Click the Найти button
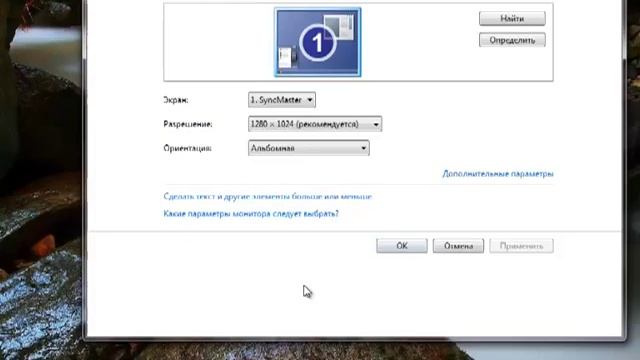The height and width of the screenshot is (360, 640). tap(512, 18)
